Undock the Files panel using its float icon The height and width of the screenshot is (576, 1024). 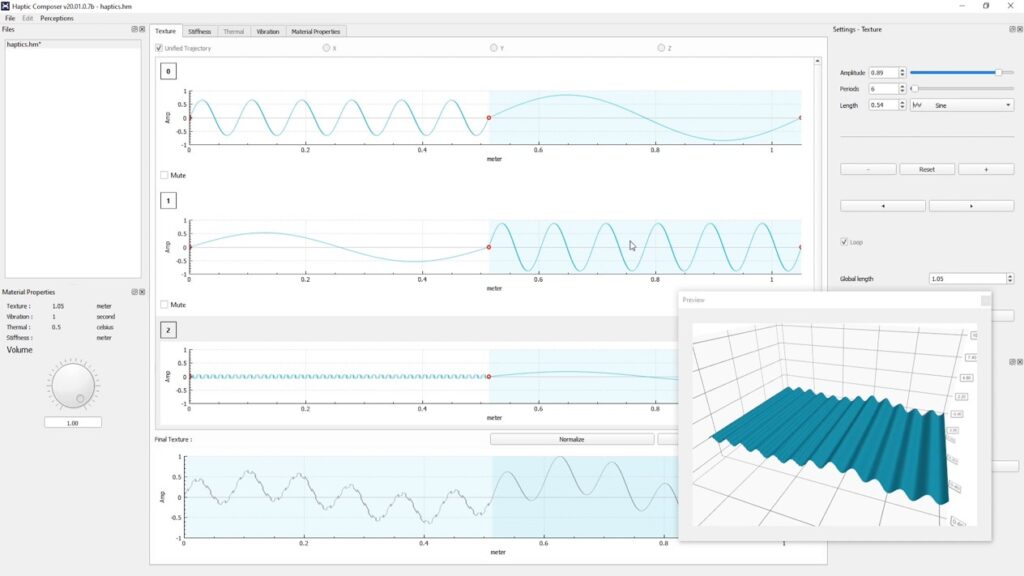(x=134, y=28)
